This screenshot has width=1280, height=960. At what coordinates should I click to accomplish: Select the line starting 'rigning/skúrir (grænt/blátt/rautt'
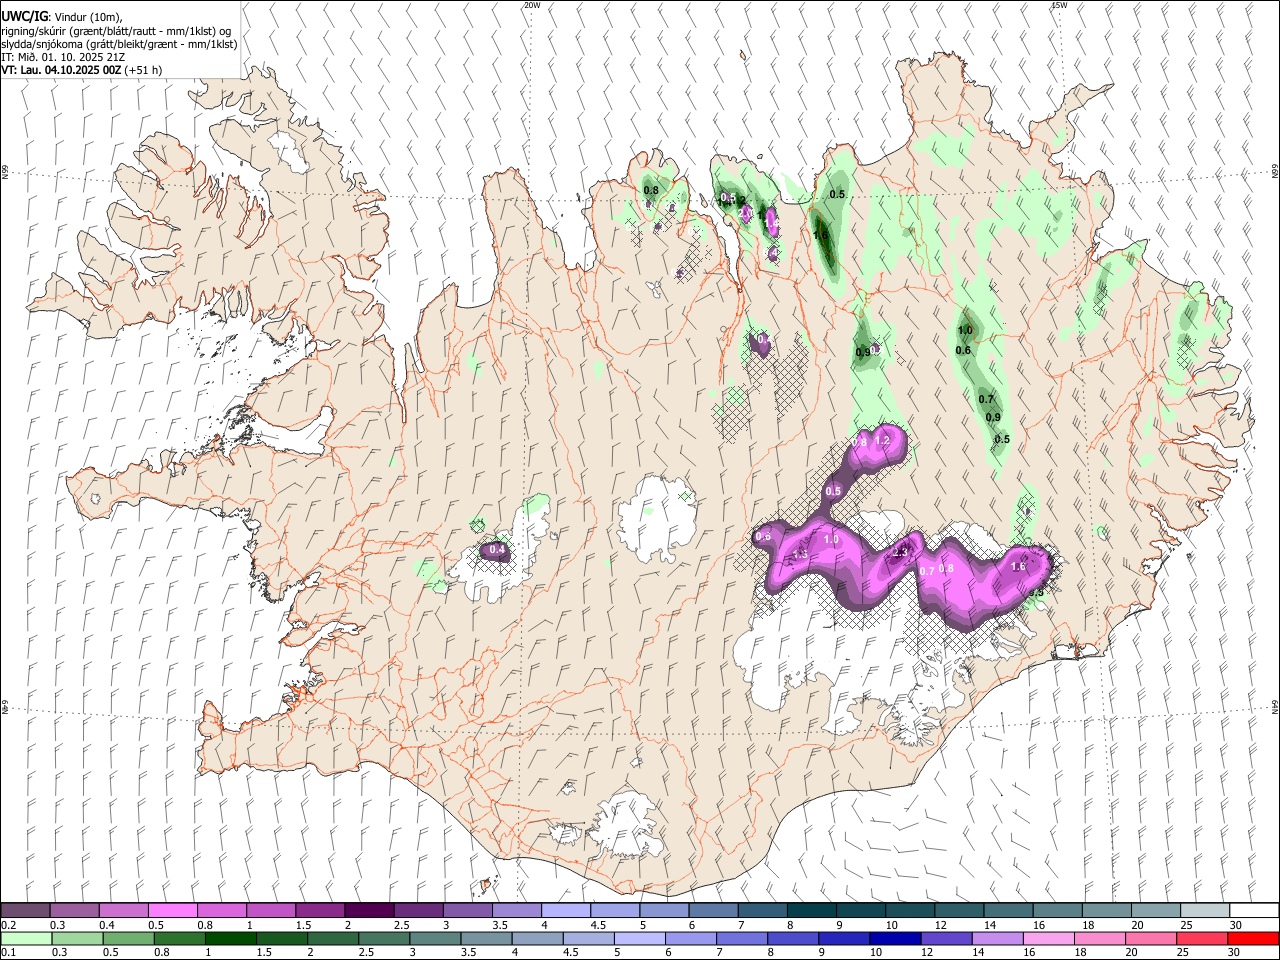pos(117,31)
